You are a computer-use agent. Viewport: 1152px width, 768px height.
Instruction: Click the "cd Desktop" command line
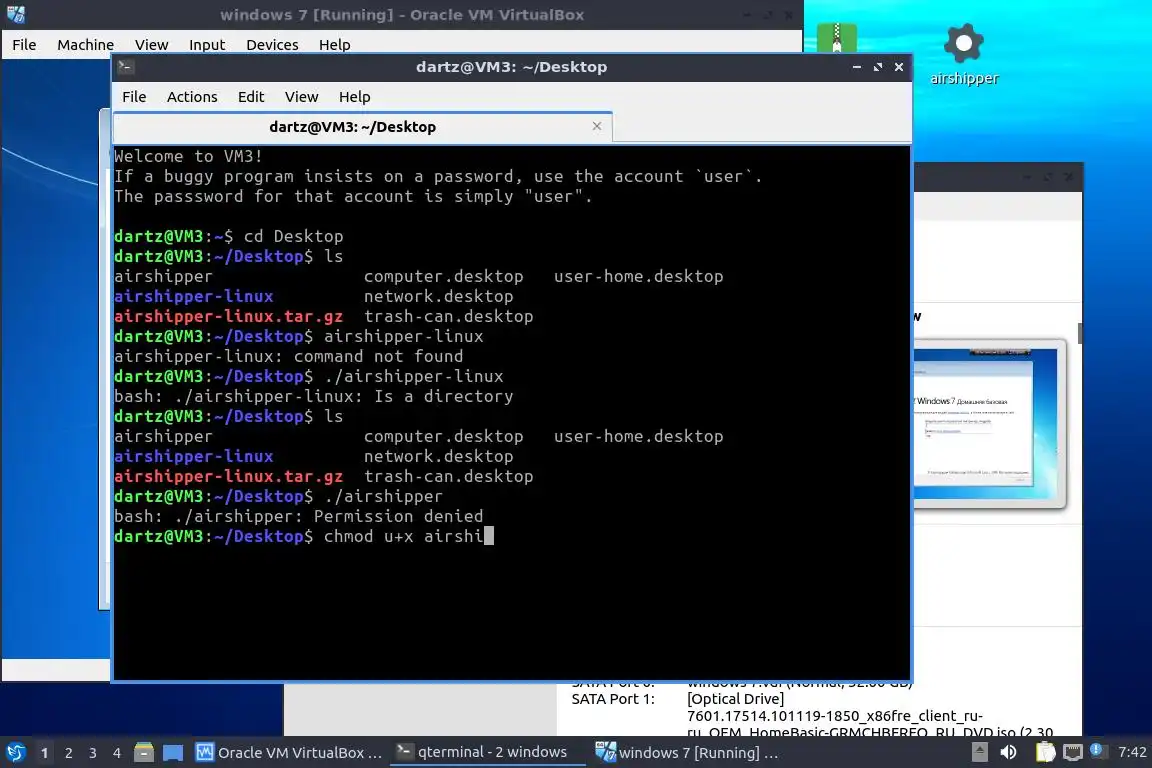[x=228, y=237]
